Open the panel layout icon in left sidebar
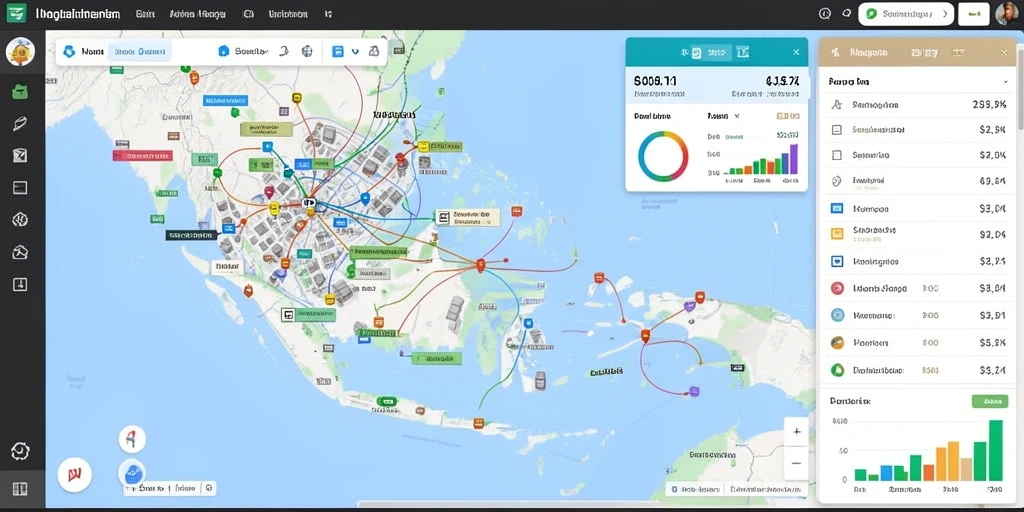1024x512 pixels. pos(20,187)
